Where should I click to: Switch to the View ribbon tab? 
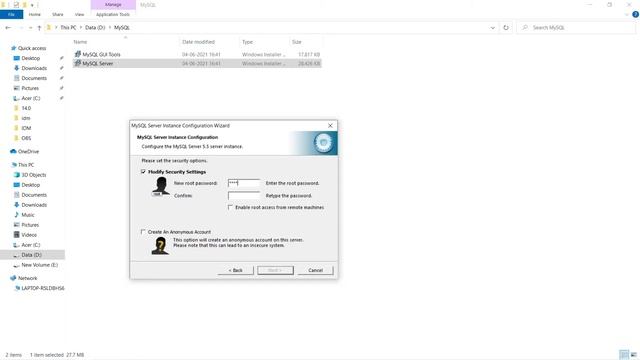pos(79,14)
